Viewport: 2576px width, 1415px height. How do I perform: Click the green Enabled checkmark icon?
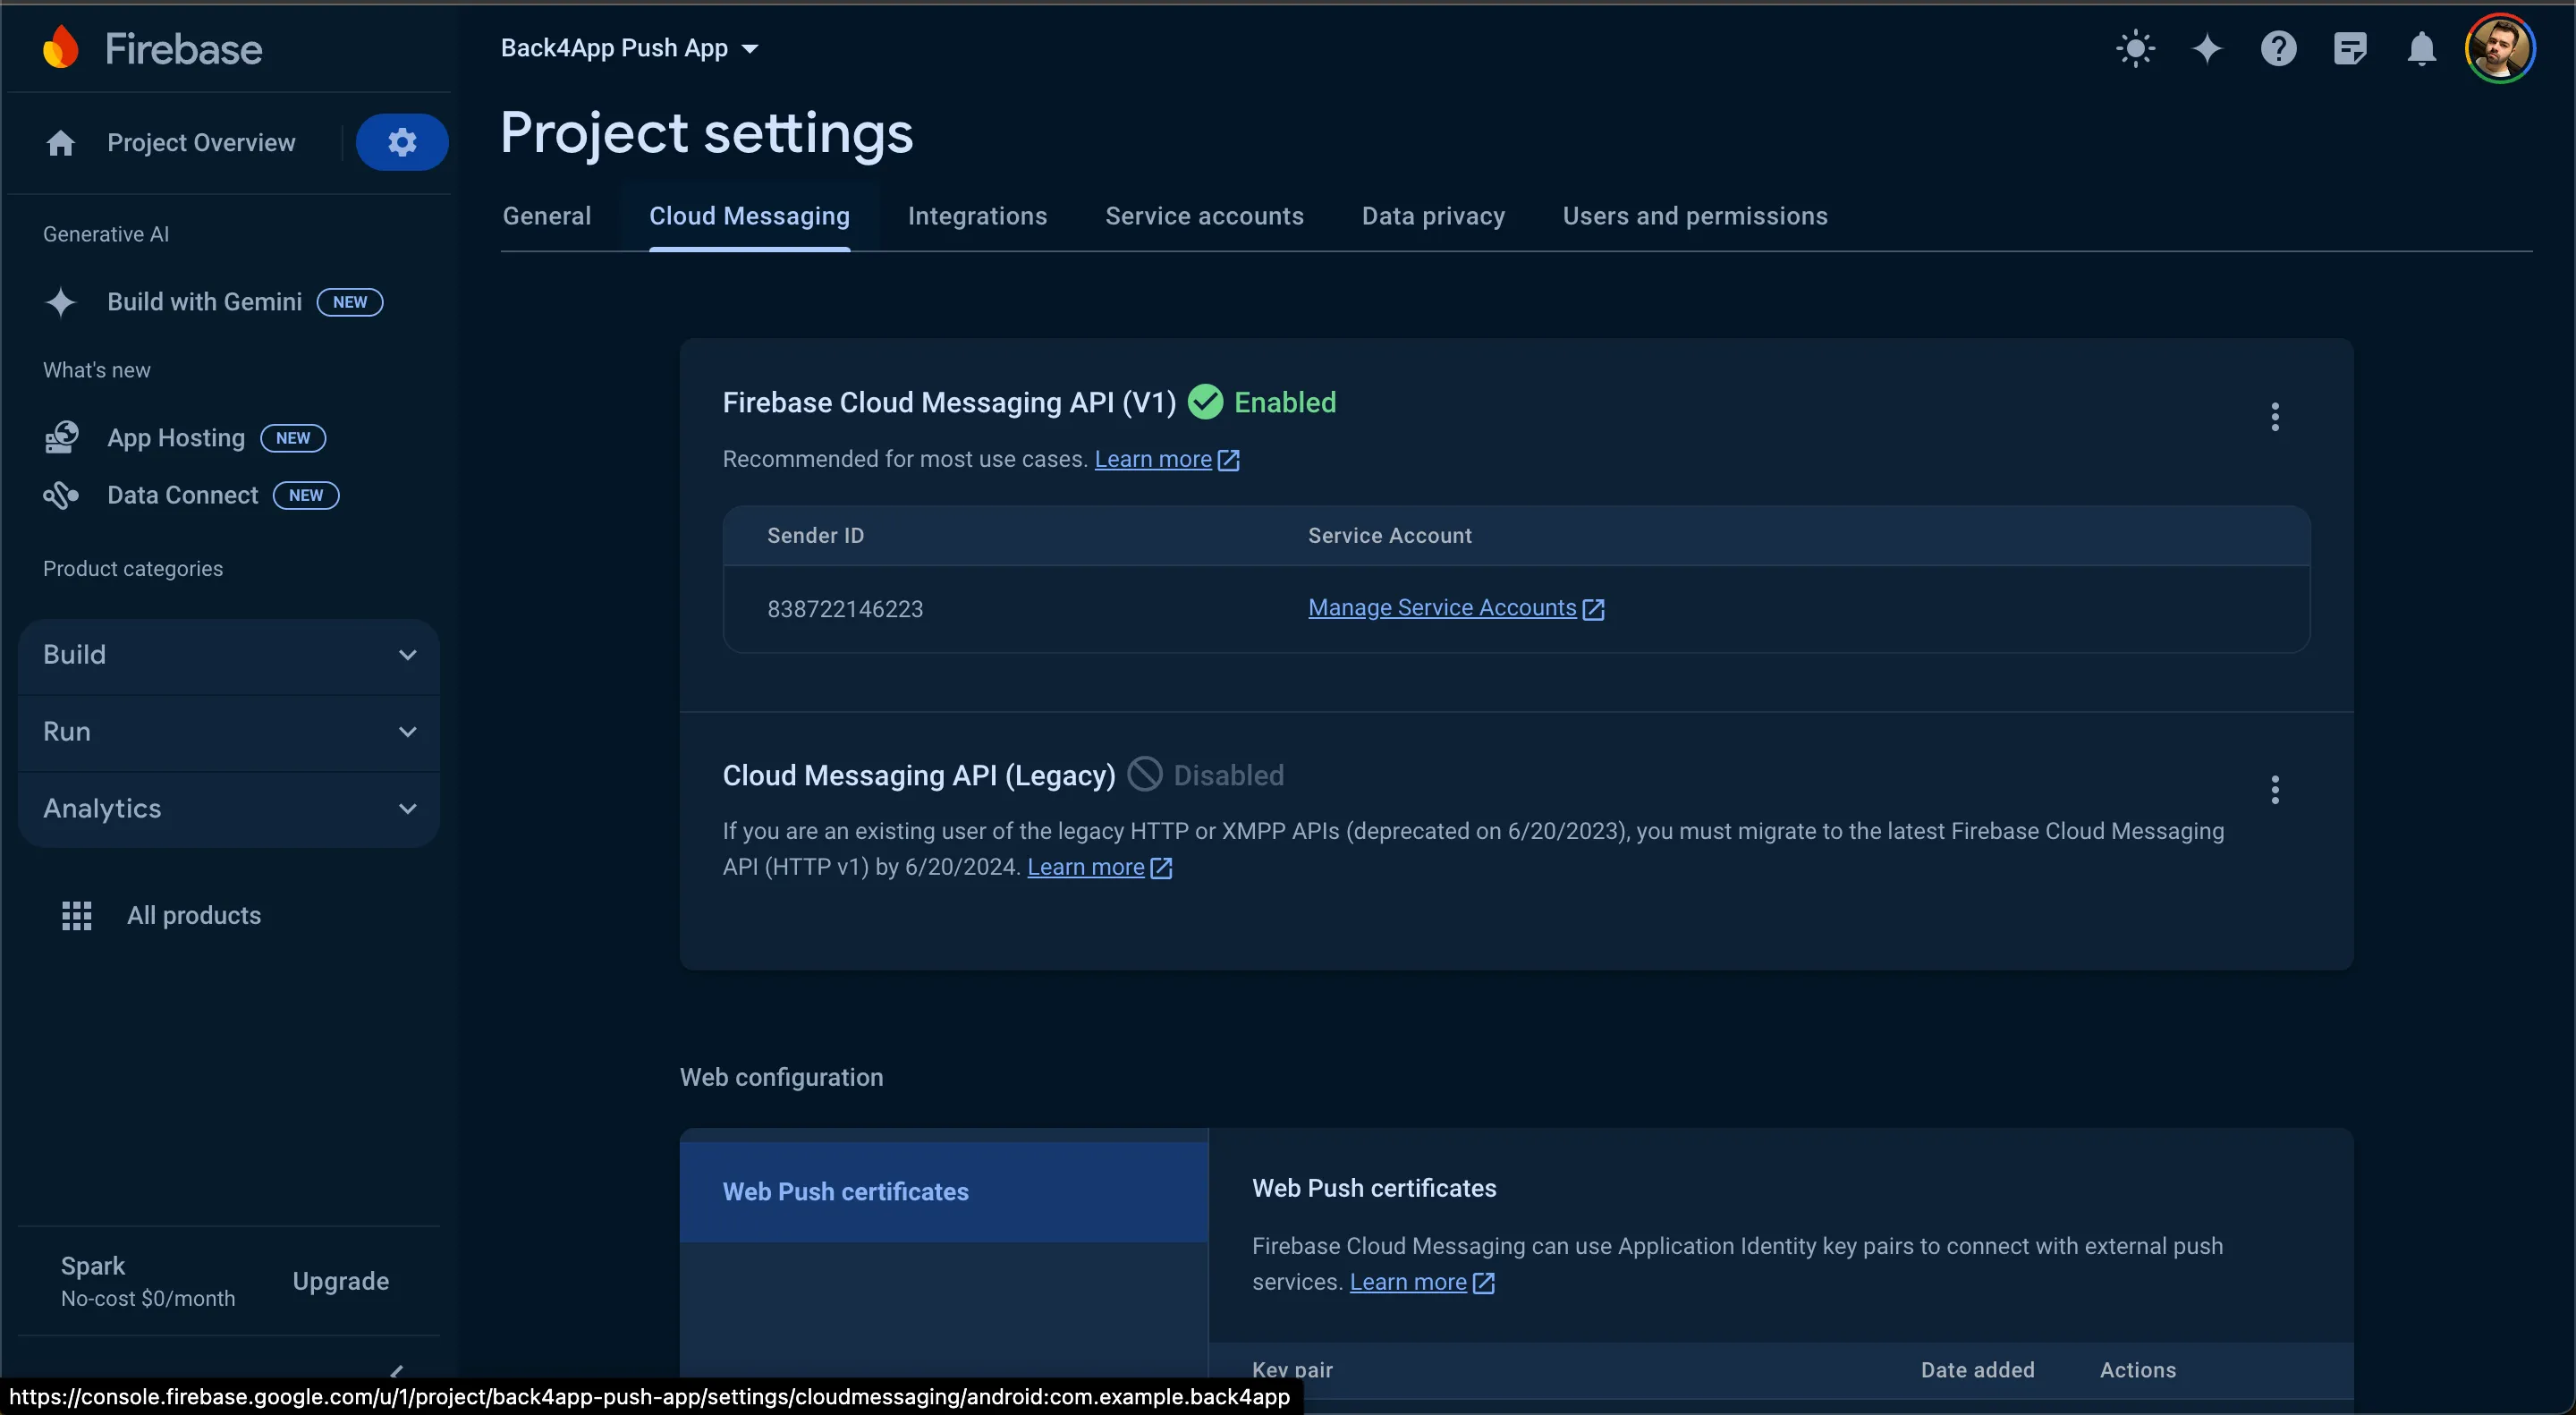(x=1205, y=402)
